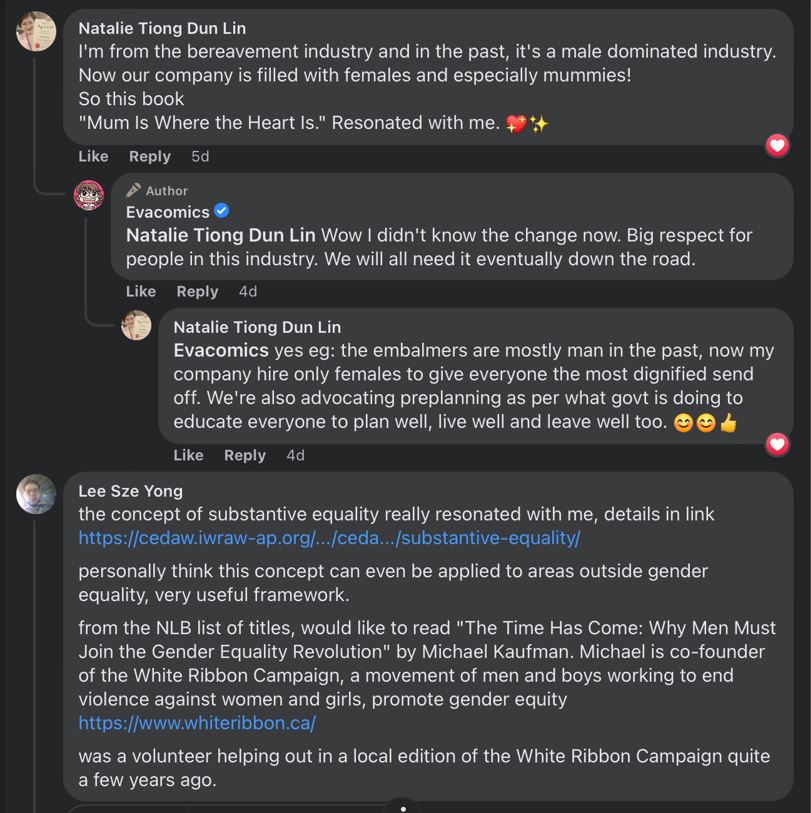Click the Evacomics mention in Natalie's reply
Viewport: 811px width, 813px height.
pyautogui.click(x=221, y=350)
